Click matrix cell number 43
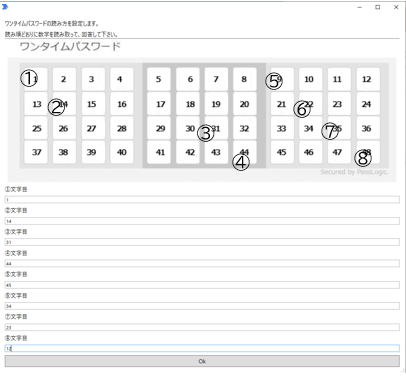This screenshot has height=376, width=406. tap(216, 152)
